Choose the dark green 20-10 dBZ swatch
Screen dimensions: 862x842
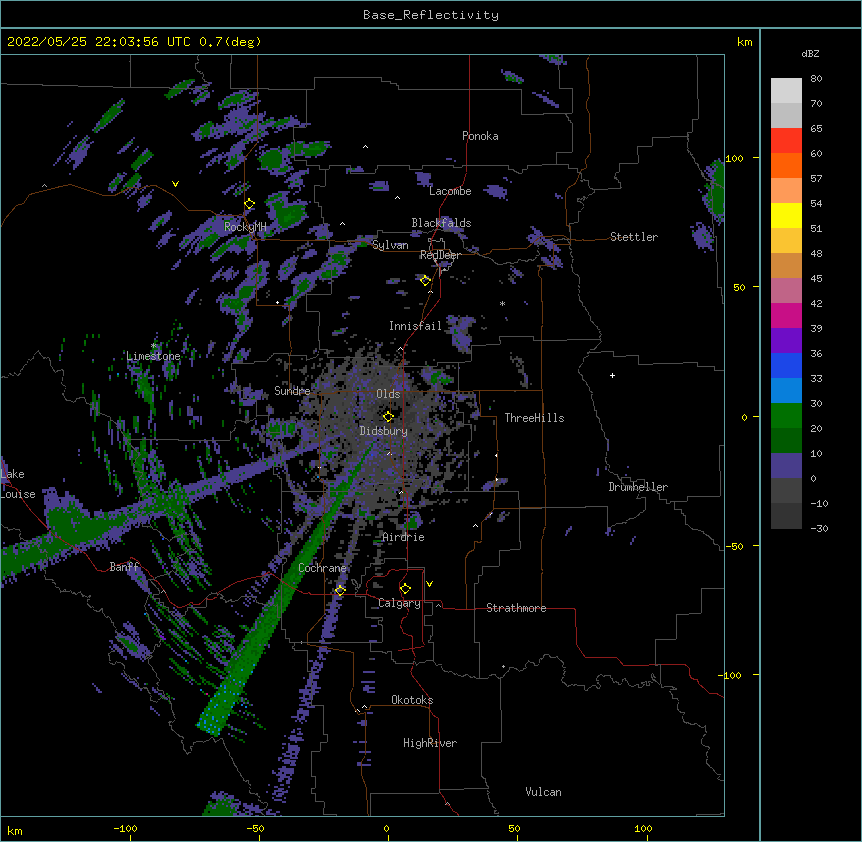[x=786, y=440]
